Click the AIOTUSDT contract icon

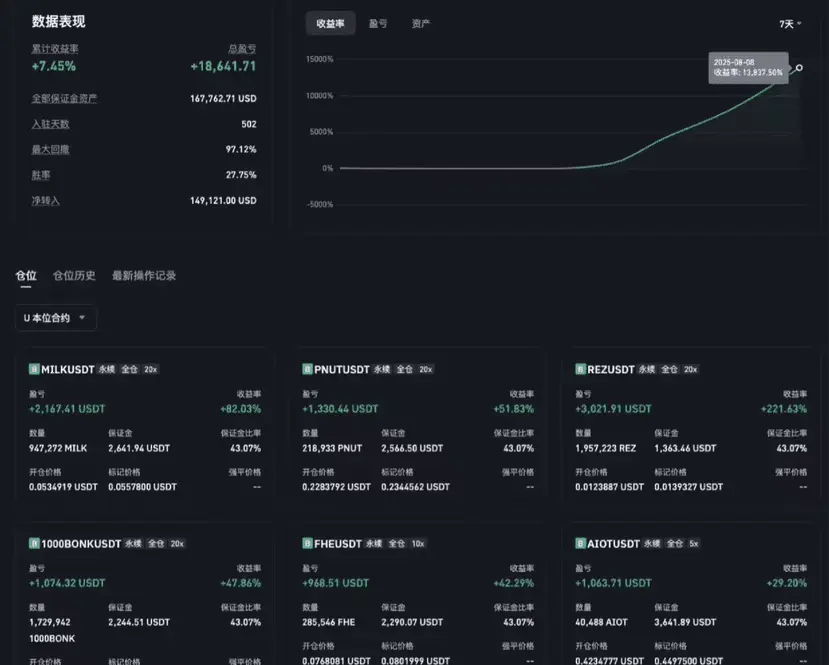pyautogui.click(x=581, y=543)
